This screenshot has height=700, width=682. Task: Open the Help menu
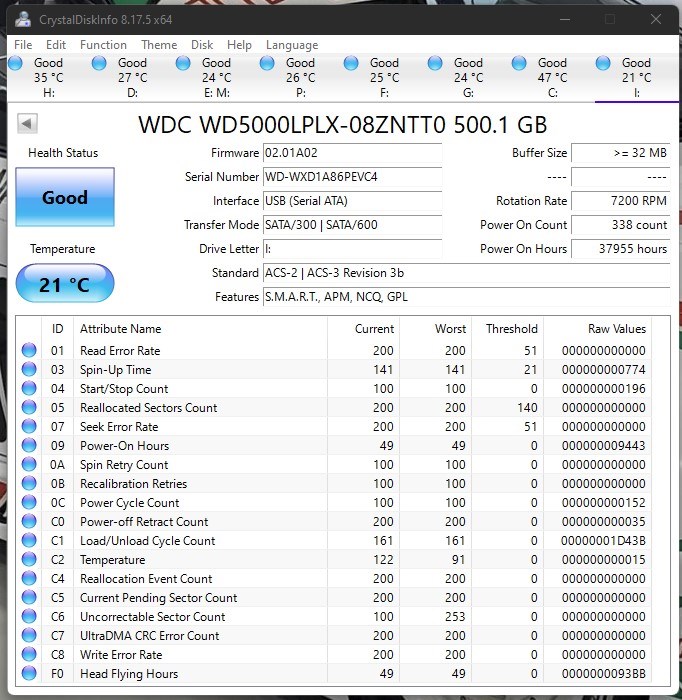239,45
